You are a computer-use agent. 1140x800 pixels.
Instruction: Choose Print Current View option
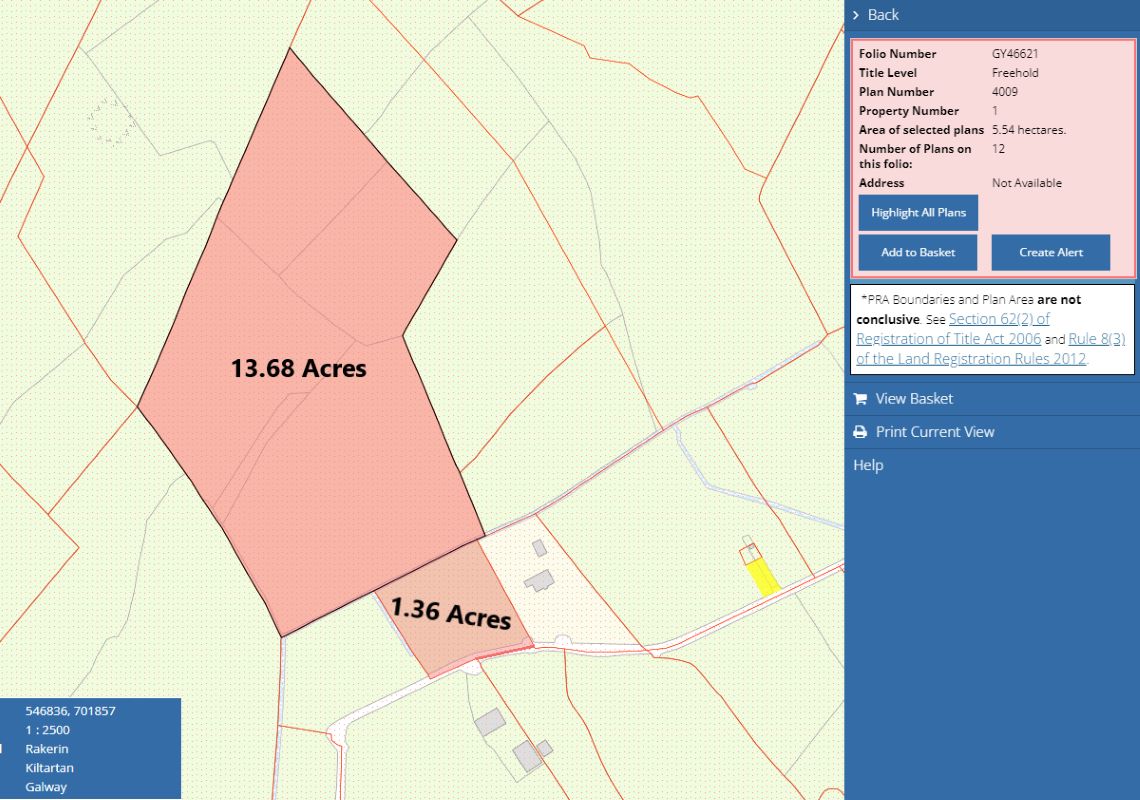pyautogui.click(x=935, y=432)
